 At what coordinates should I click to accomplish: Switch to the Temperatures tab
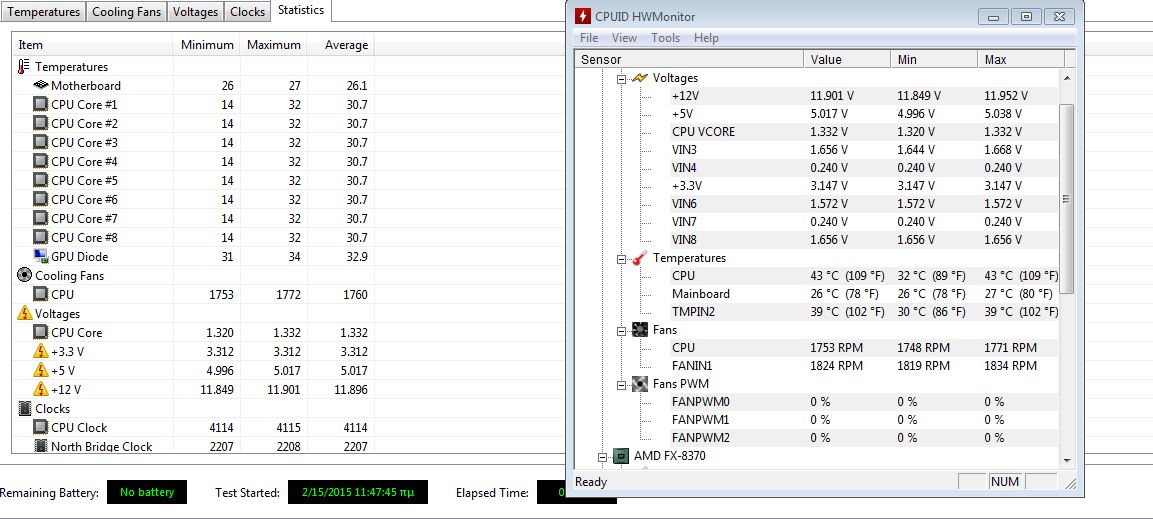pos(43,12)
